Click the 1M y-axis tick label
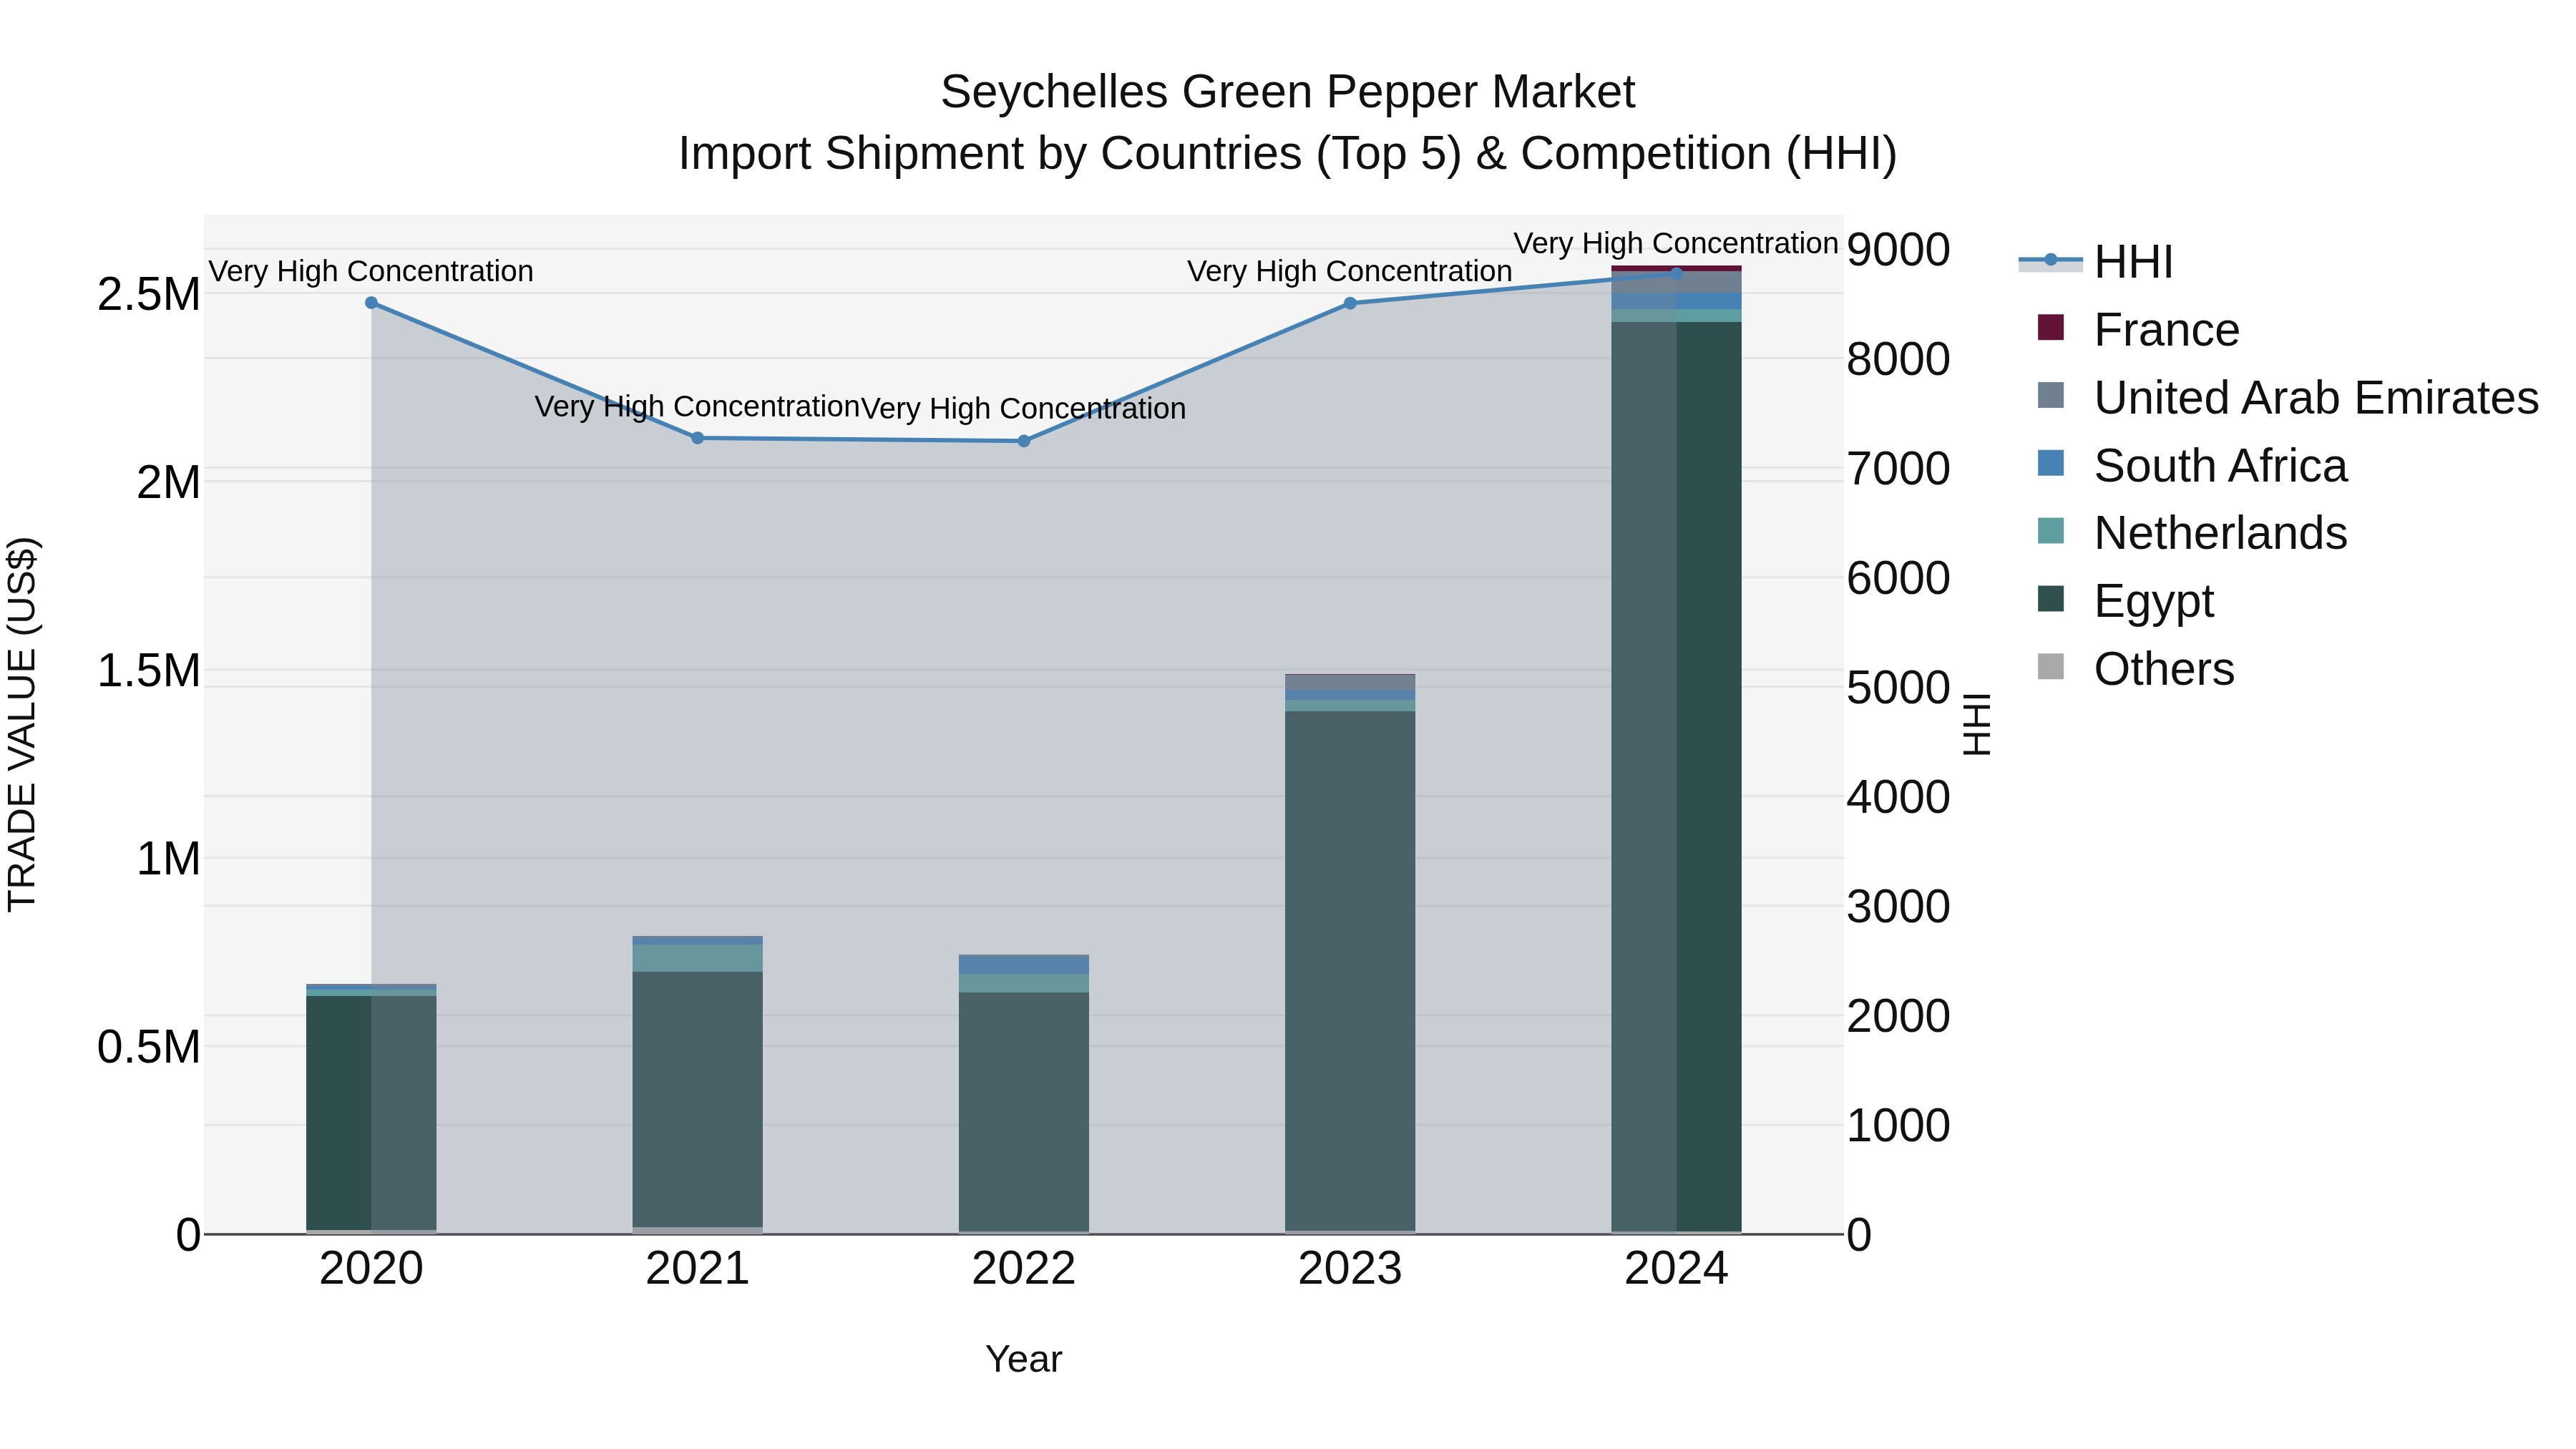Viewport: 2576px width, 1449px height. click(x=168, y=859)
